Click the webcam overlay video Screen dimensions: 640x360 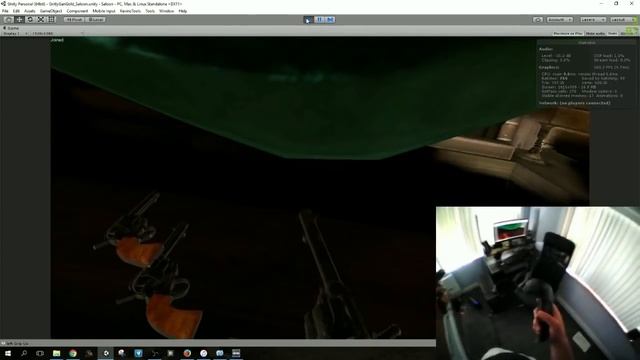[x=538, y=283]
